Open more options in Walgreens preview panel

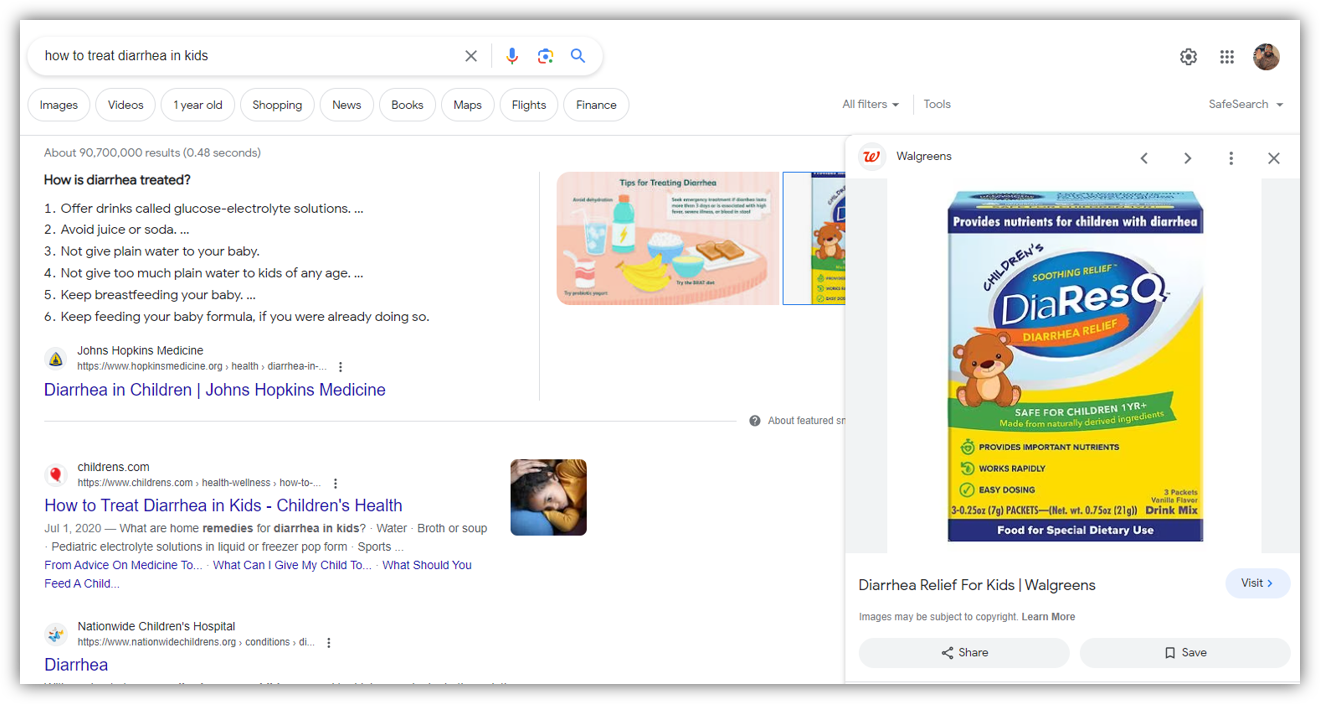[x=1231, y=158]
